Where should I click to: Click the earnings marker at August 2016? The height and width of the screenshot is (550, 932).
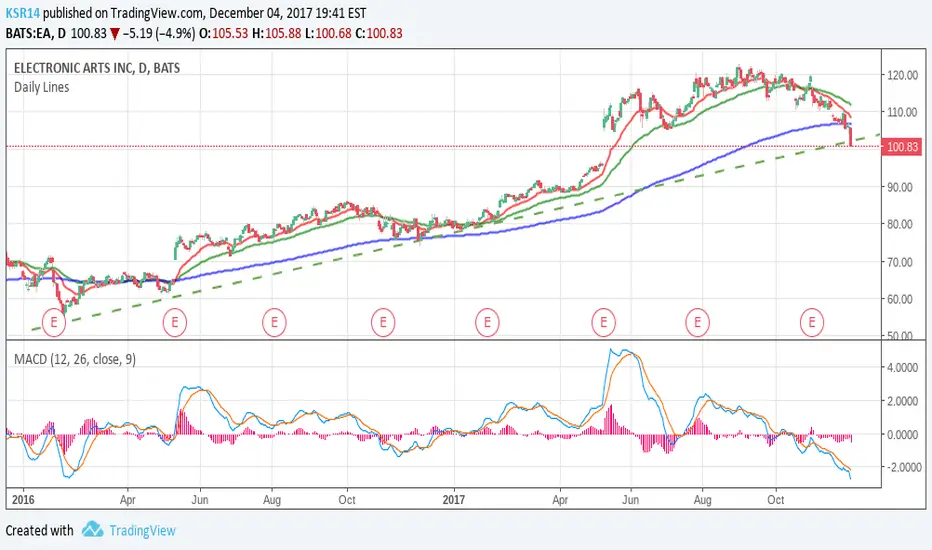click(x=274, y=323)
